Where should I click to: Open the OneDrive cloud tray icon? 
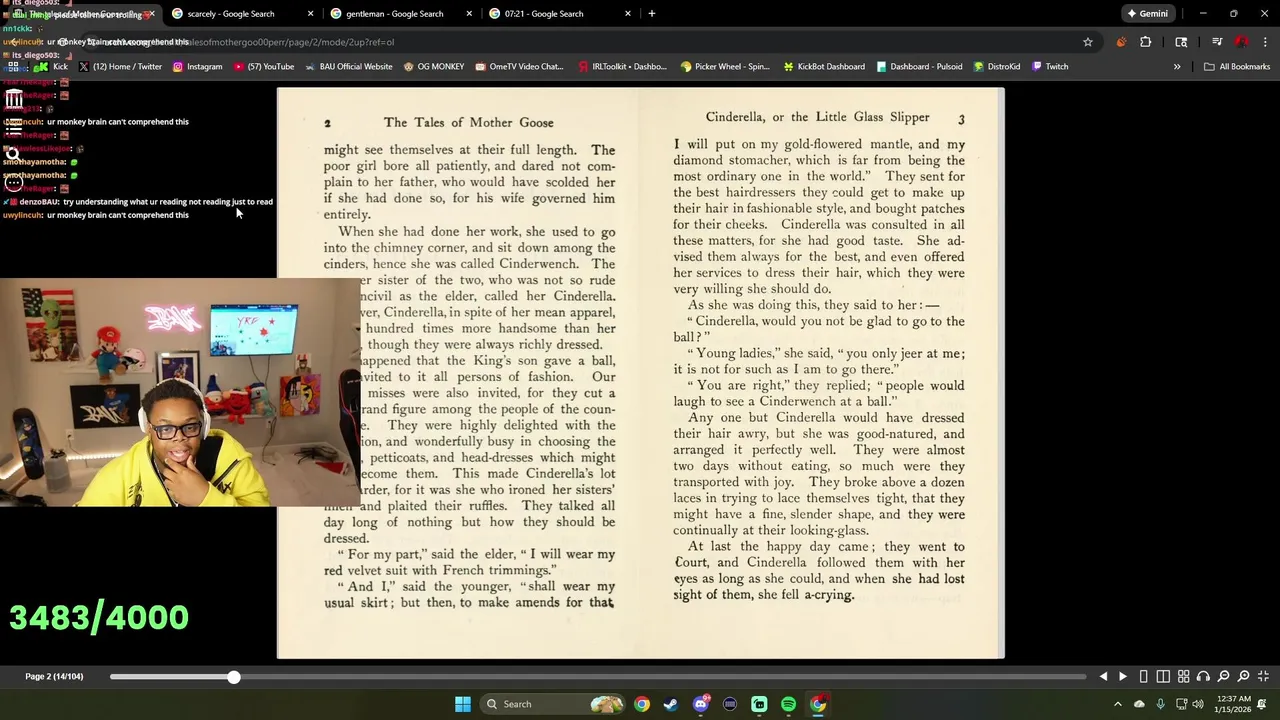click(x=1139, y=704)
